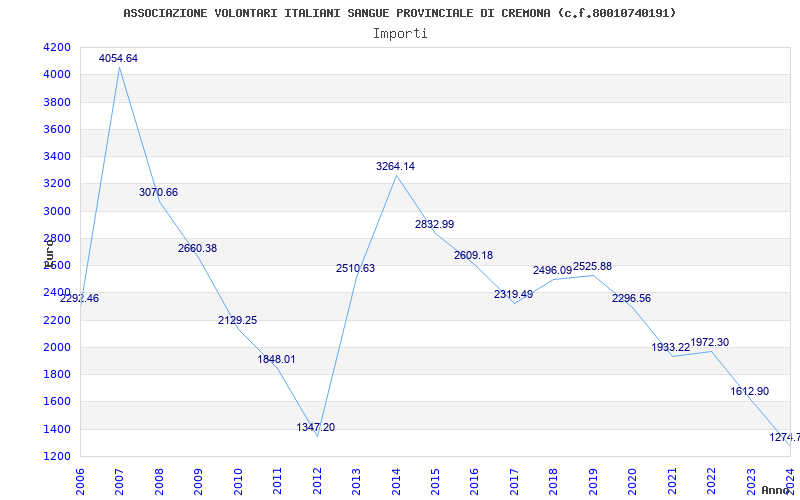Click the 2011 x-axis year label
This screenshot has width=800, height=500.
click(x=277, y=481)
